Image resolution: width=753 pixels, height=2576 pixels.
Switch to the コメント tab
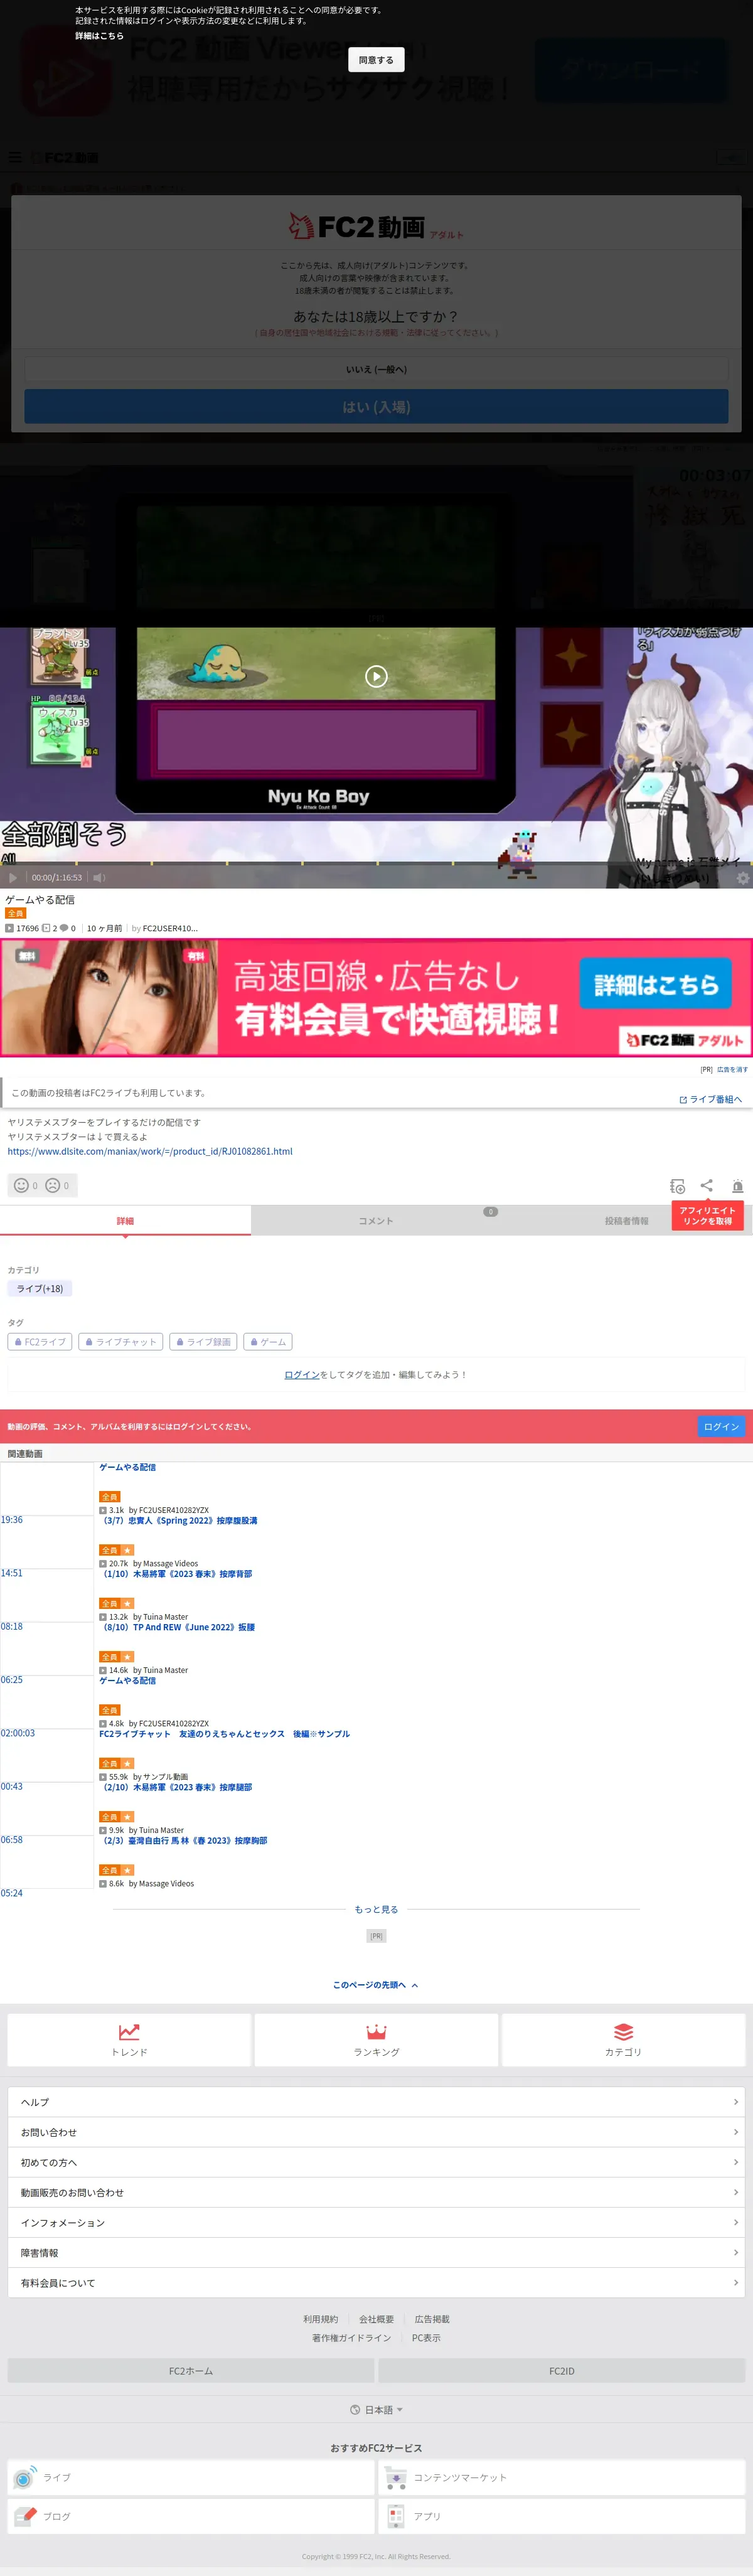click(376, 1221)
